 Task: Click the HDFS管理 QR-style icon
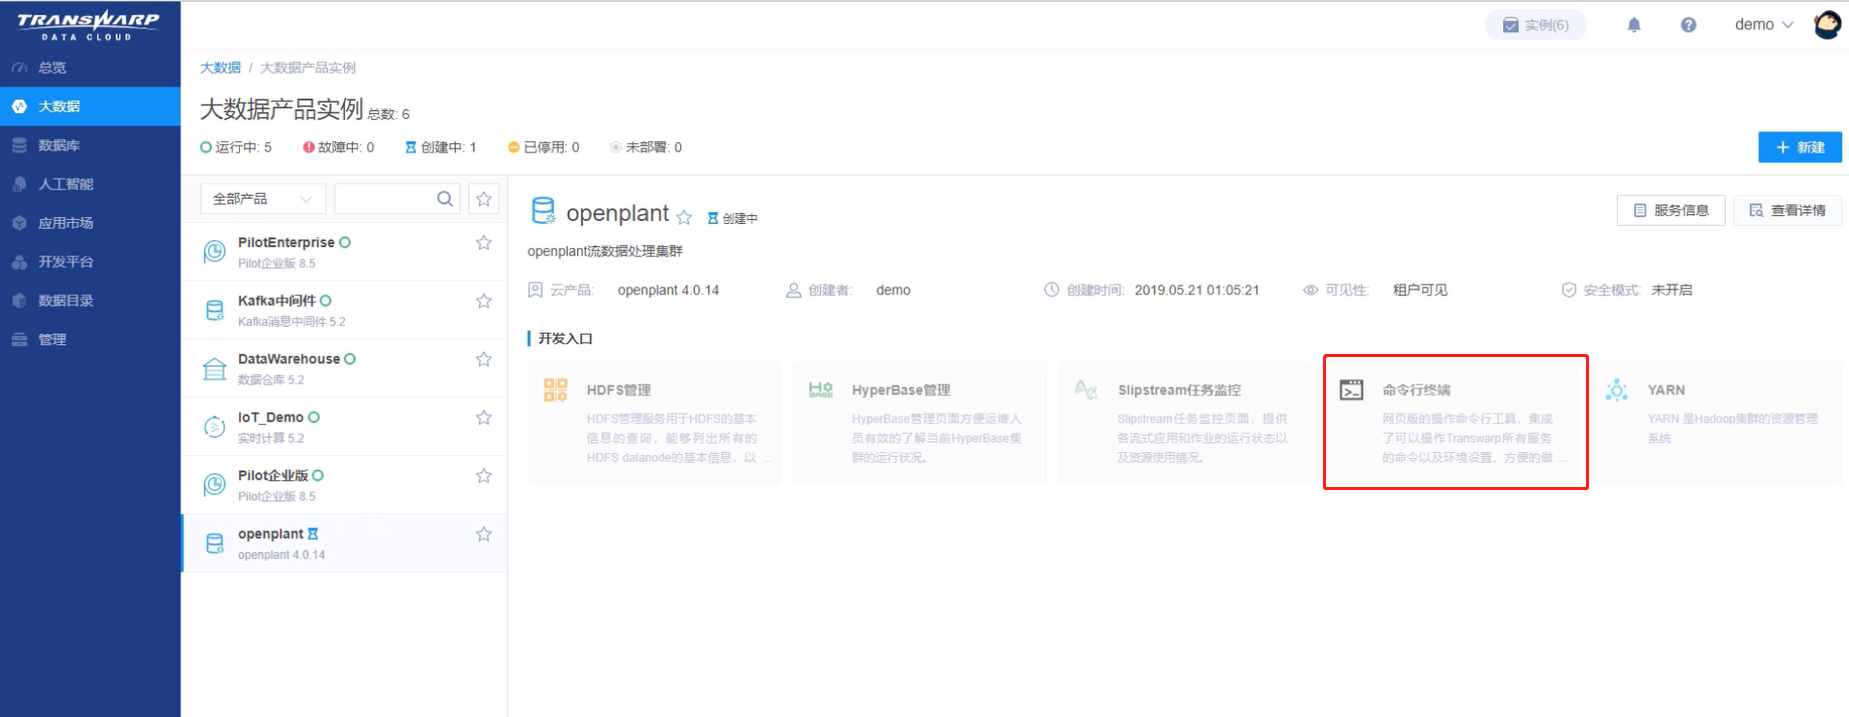[x=556, y=390]
